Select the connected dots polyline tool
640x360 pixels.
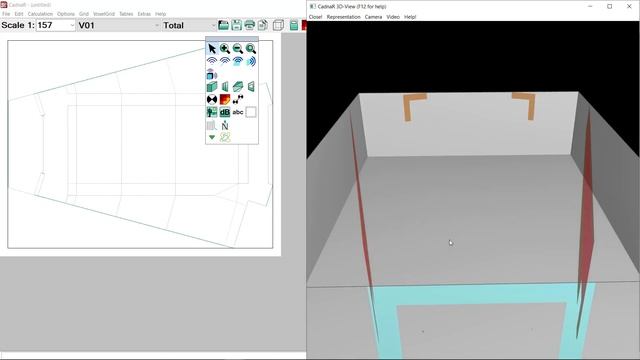(x=238, y=99)
